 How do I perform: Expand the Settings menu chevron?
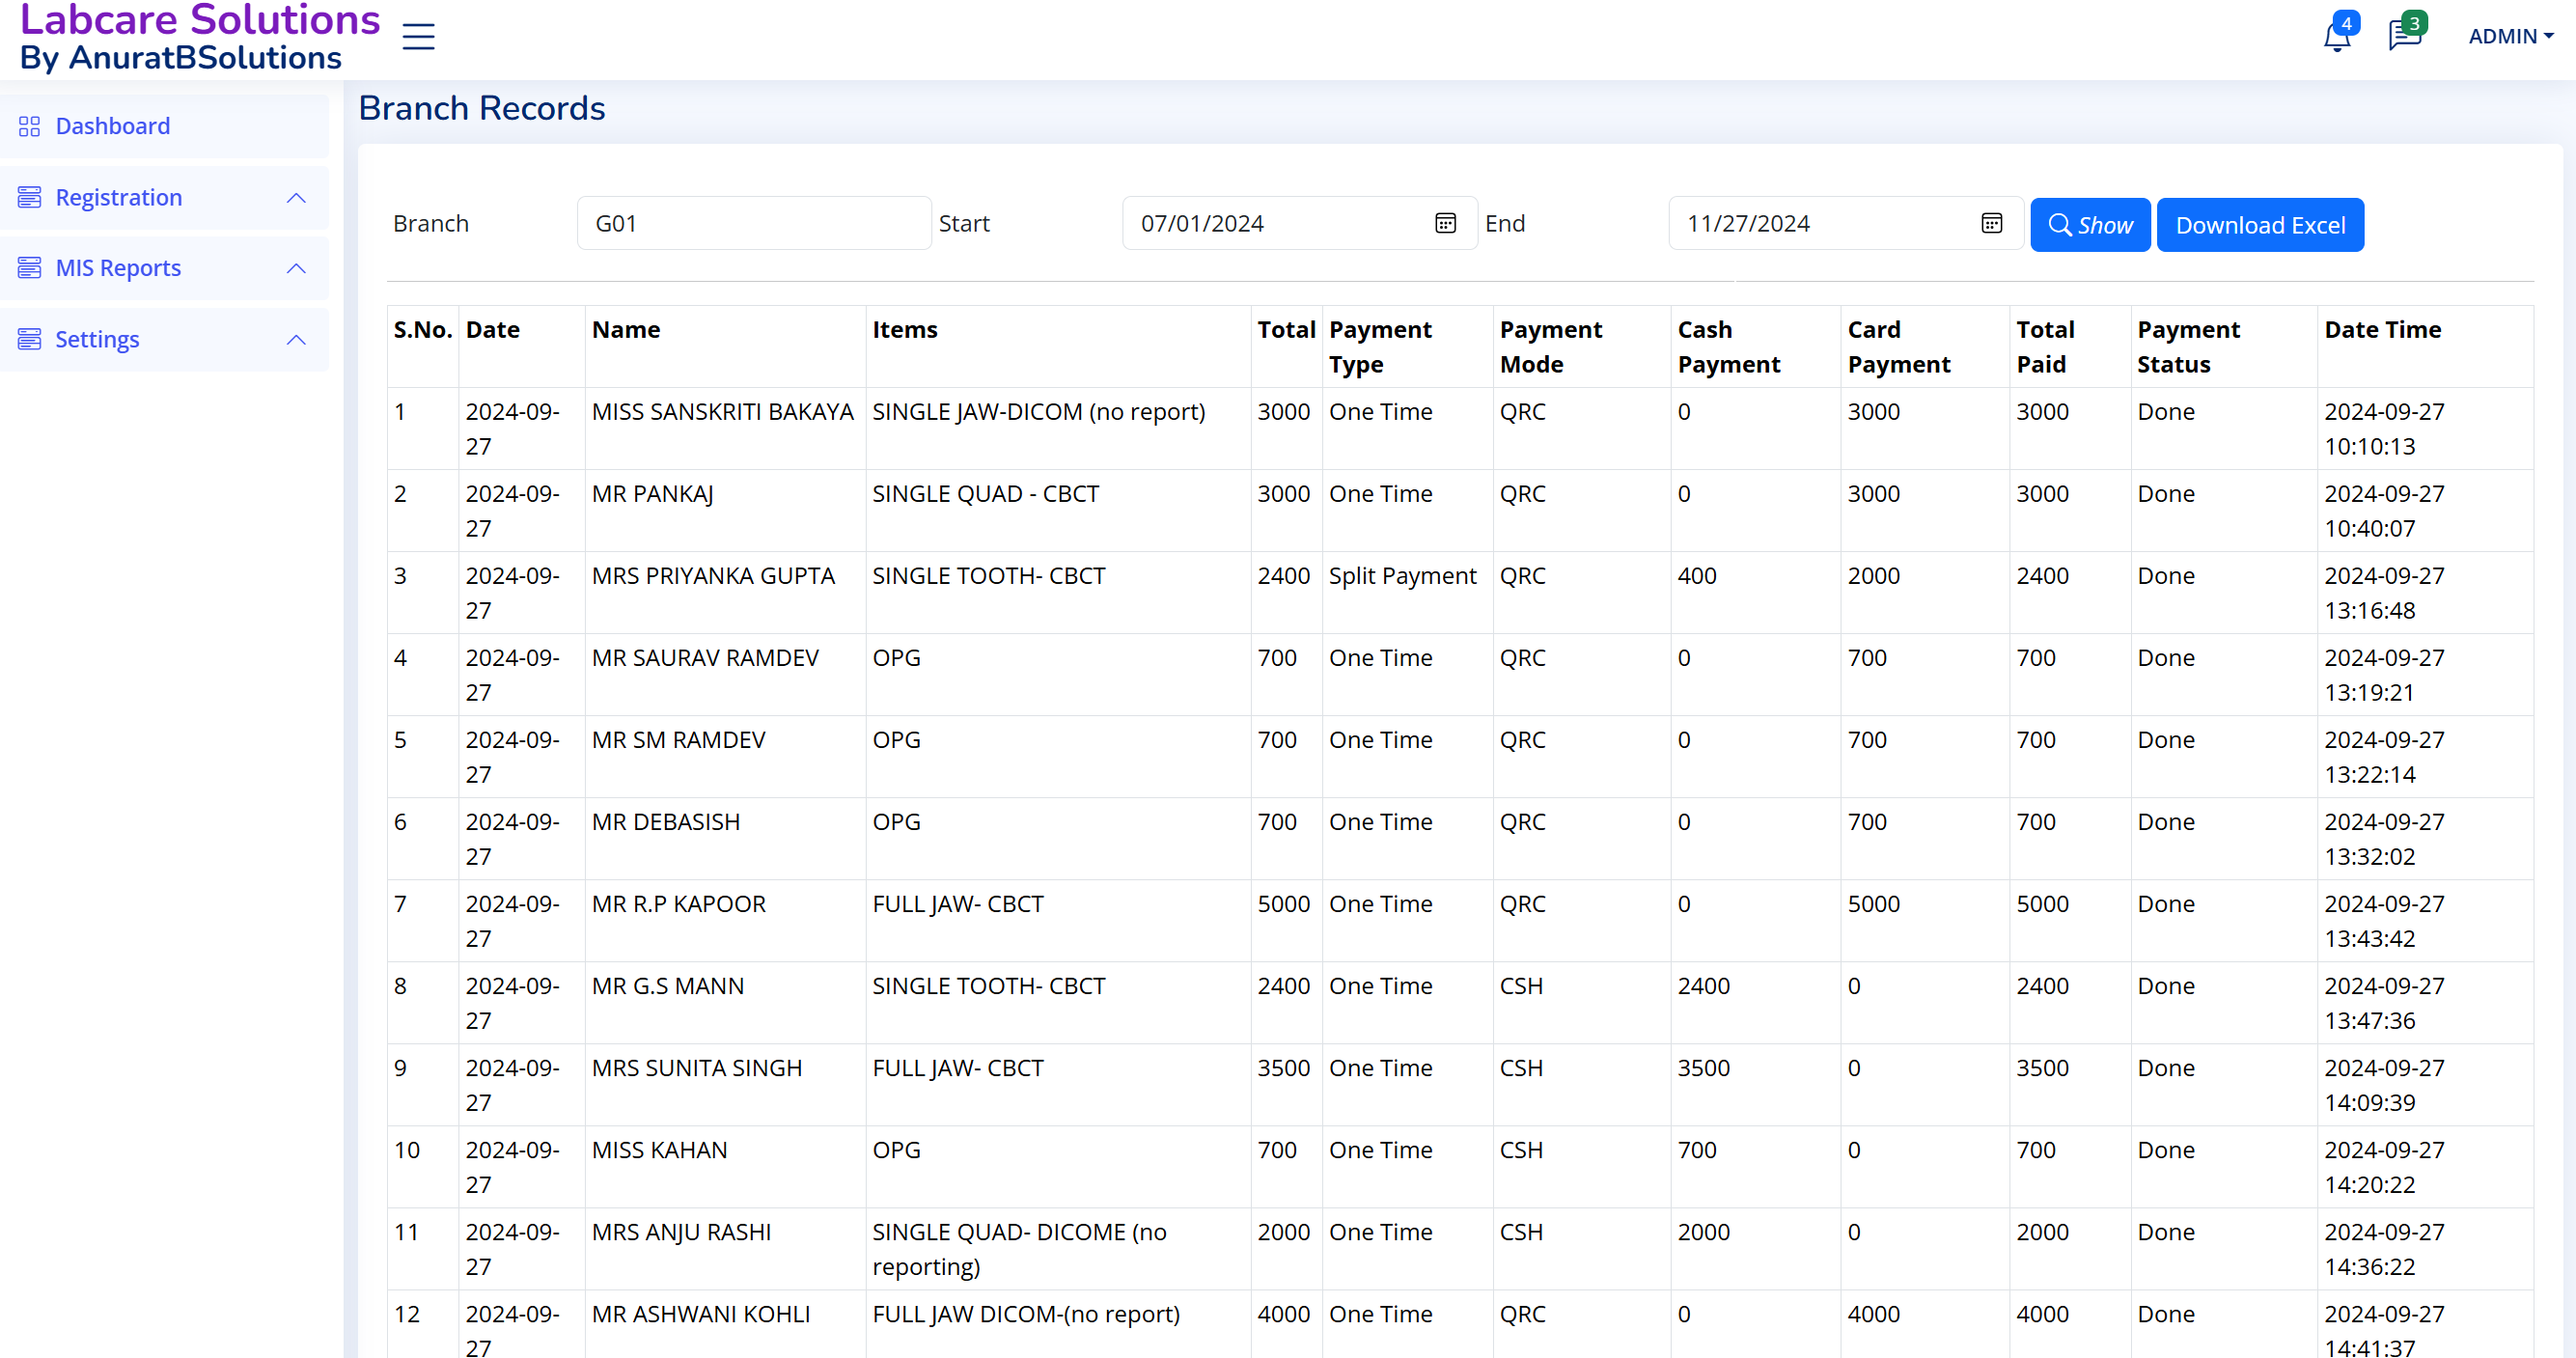click(x=296, y=339)
